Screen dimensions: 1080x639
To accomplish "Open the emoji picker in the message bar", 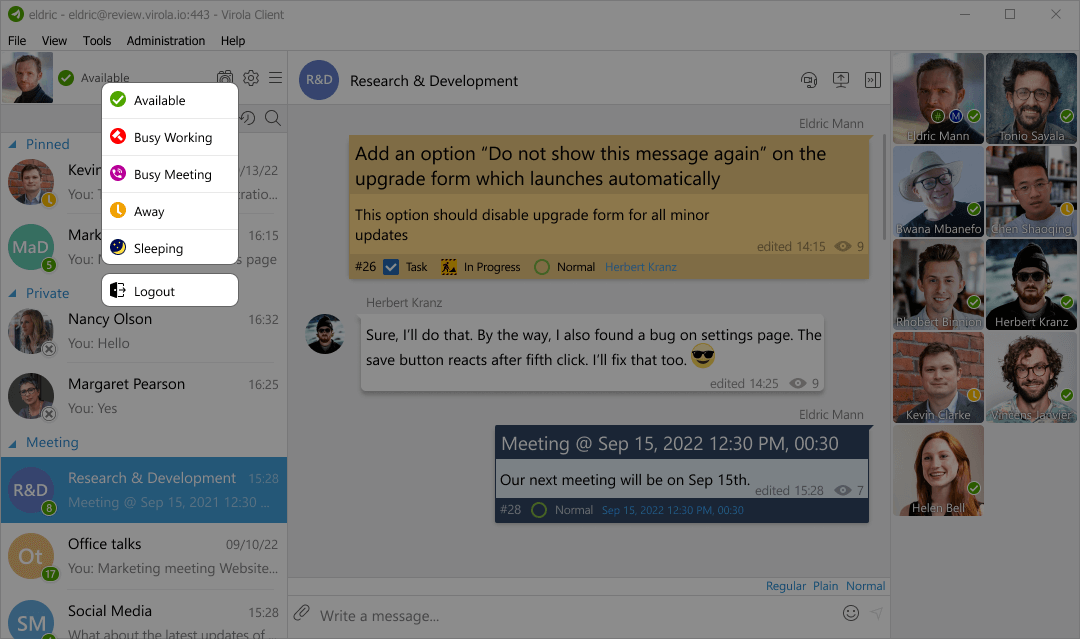I will click(x=850, y=613).
